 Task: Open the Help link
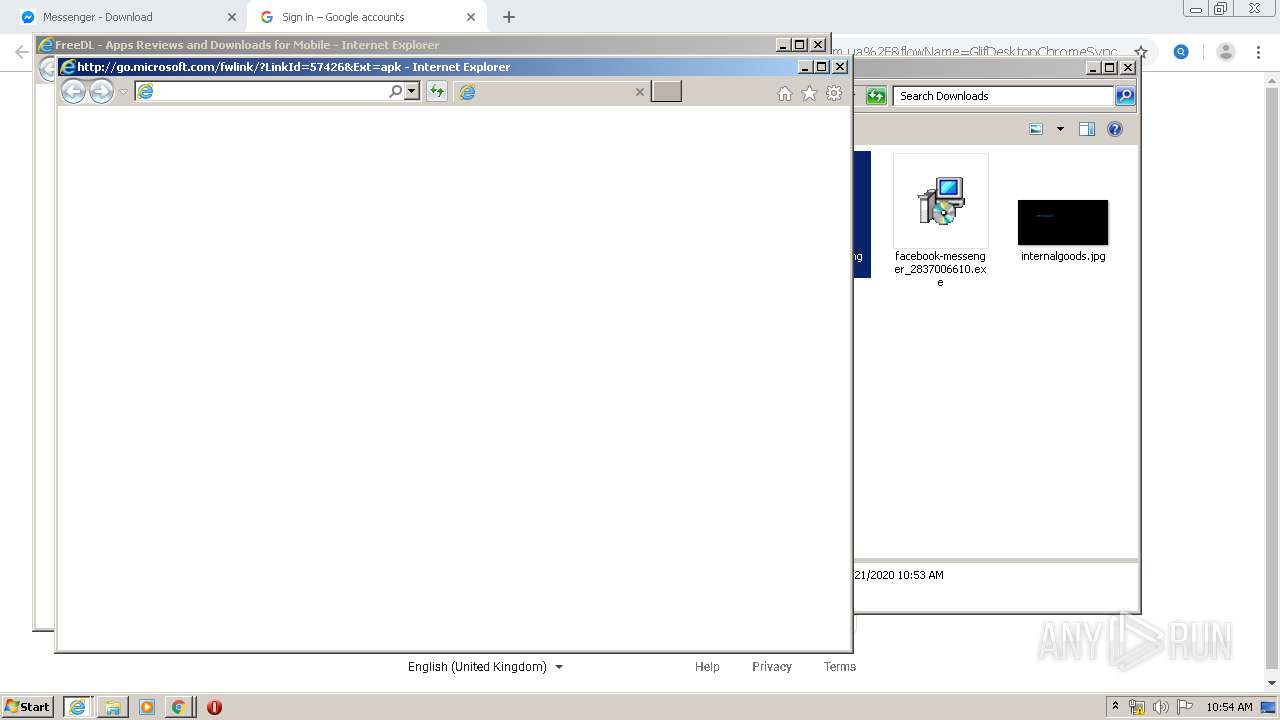point(707,667)
